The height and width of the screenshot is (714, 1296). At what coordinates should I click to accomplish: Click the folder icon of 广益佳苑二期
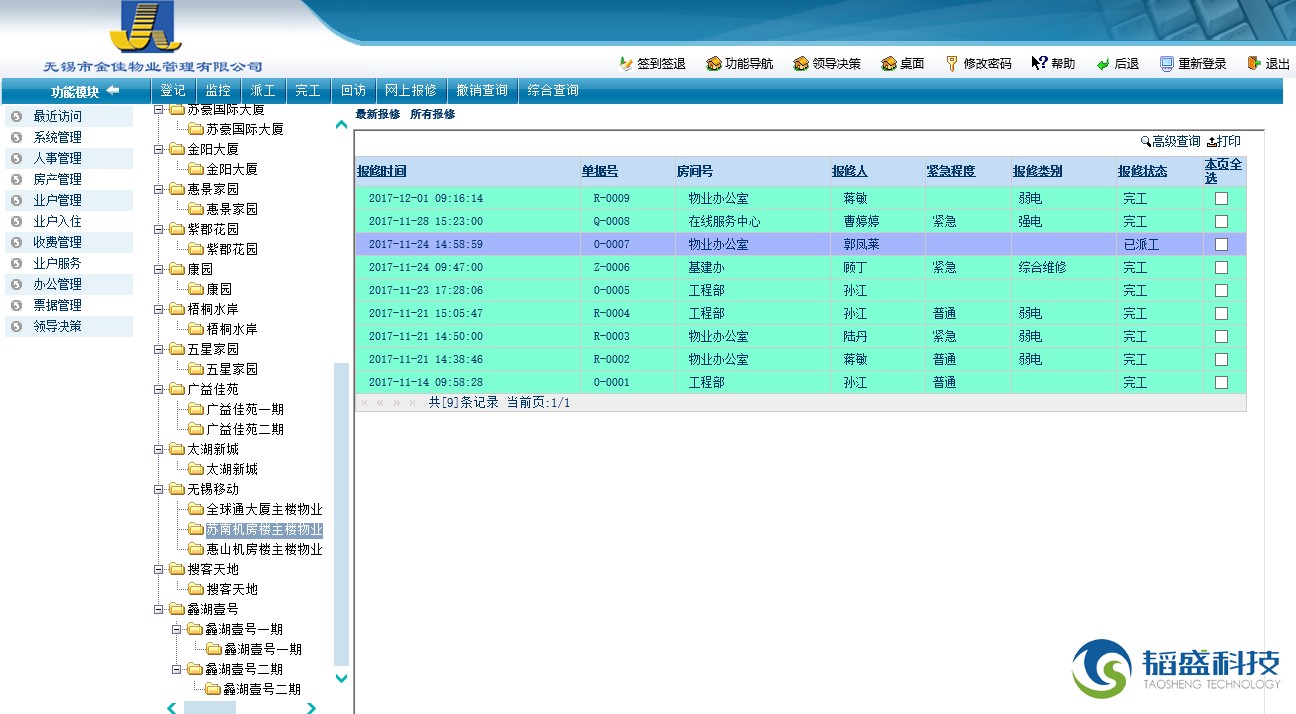[x=196, y=429]
